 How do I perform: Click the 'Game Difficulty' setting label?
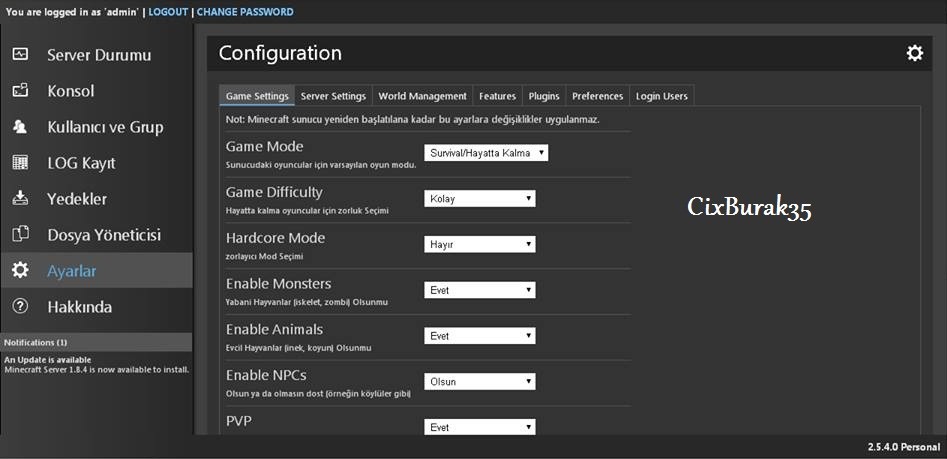274,192
